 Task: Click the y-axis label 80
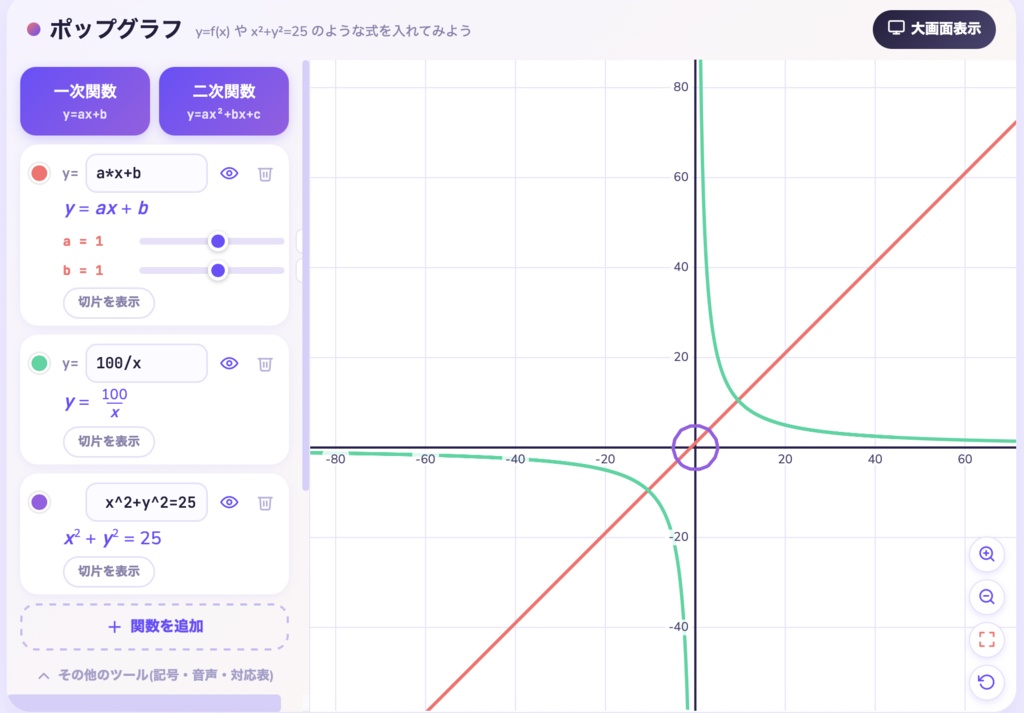pyautogui.click(x=680, y=87)
